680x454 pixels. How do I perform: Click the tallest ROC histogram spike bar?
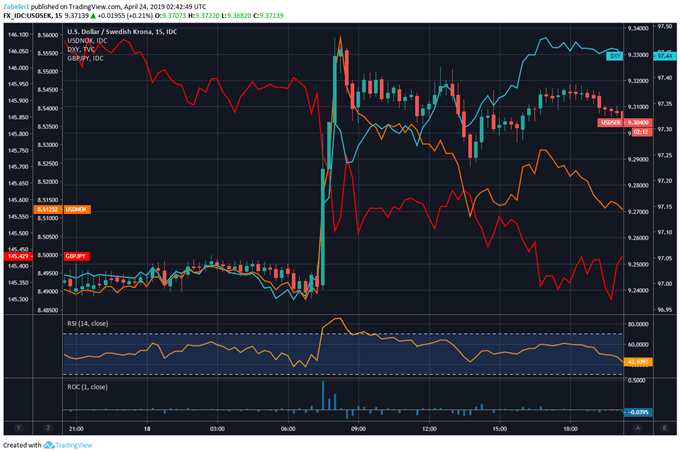(x=323, y=395)
